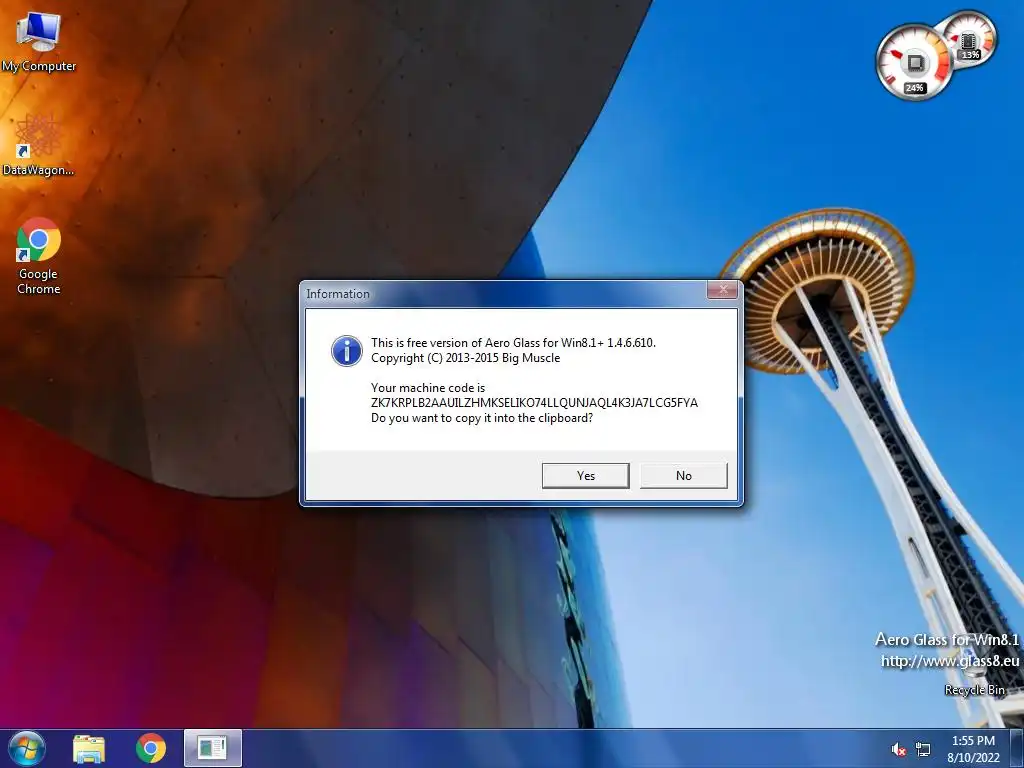Click the machine code text ZK7KRPLB2AAUILZH...
The width and height of the screenshot is (1024, 768).
[534, 403]
